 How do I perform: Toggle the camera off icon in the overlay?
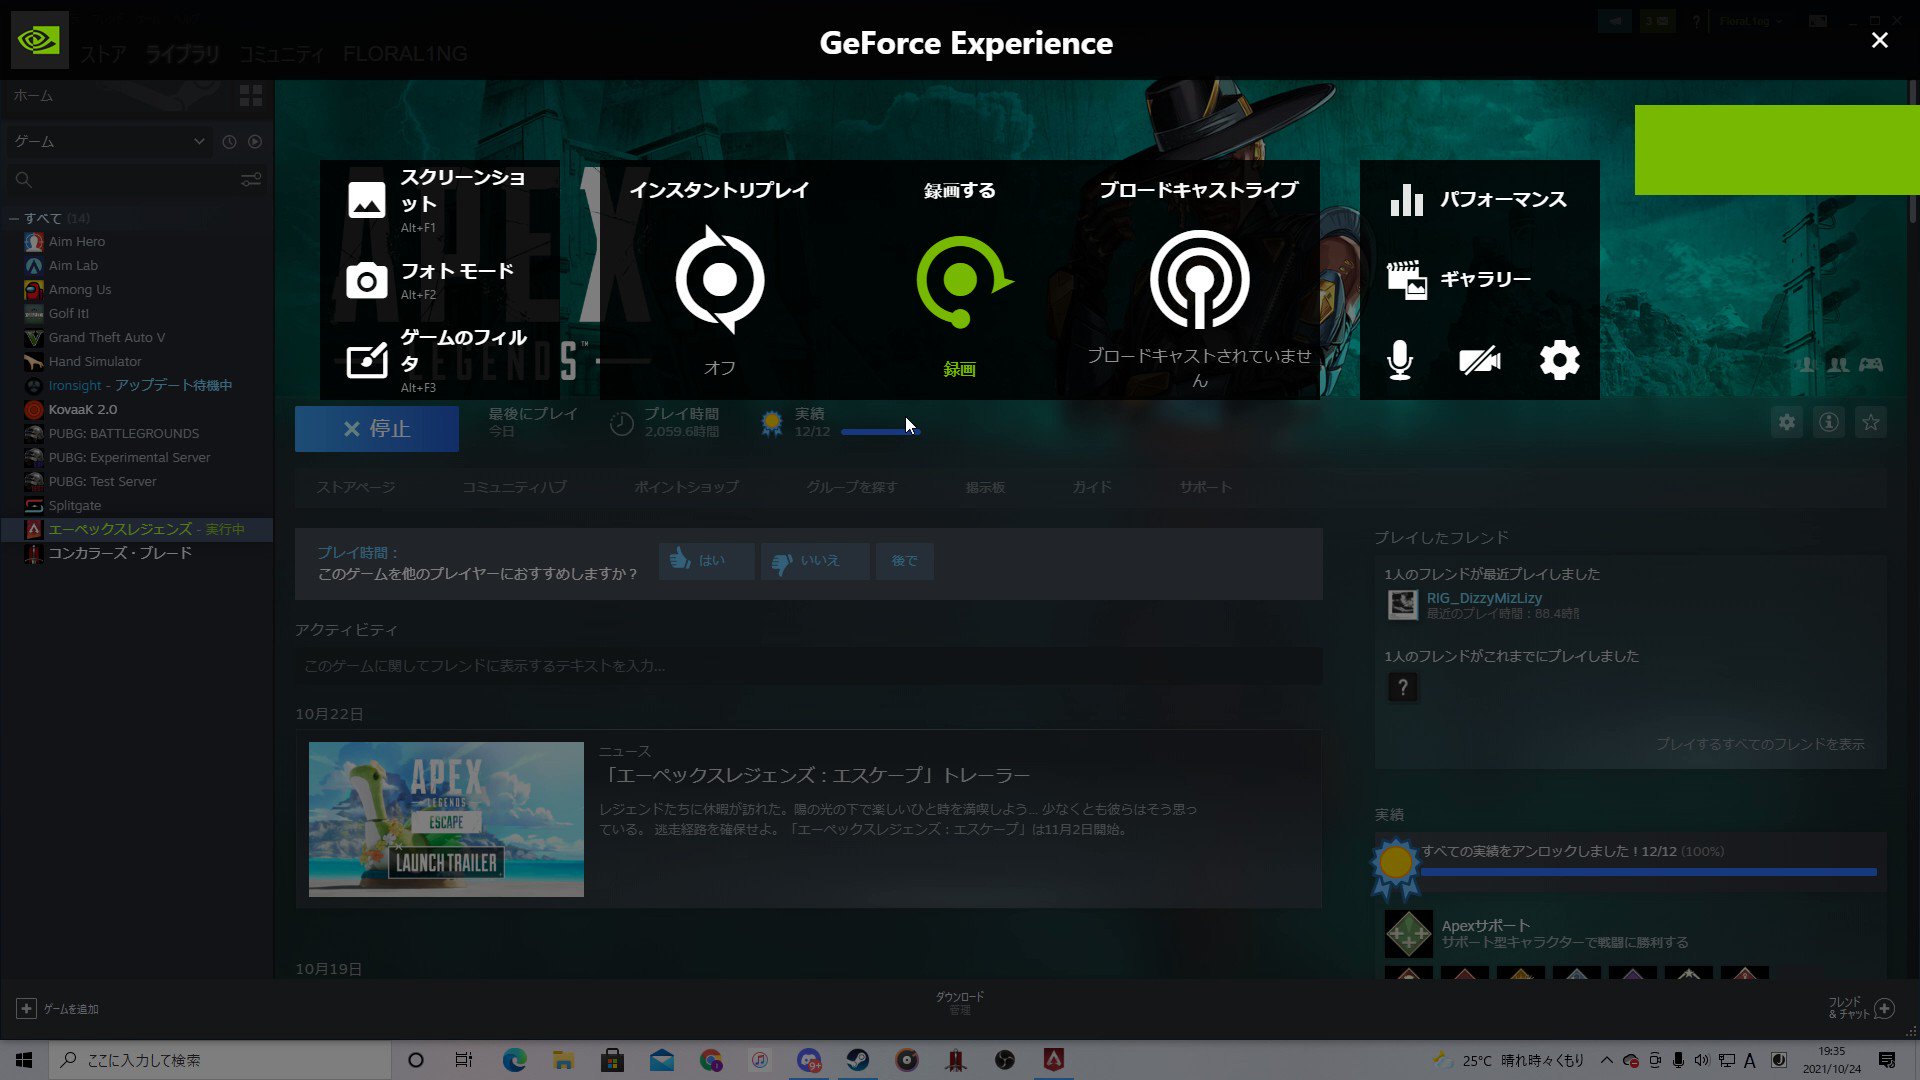(x=1480, y=360)
